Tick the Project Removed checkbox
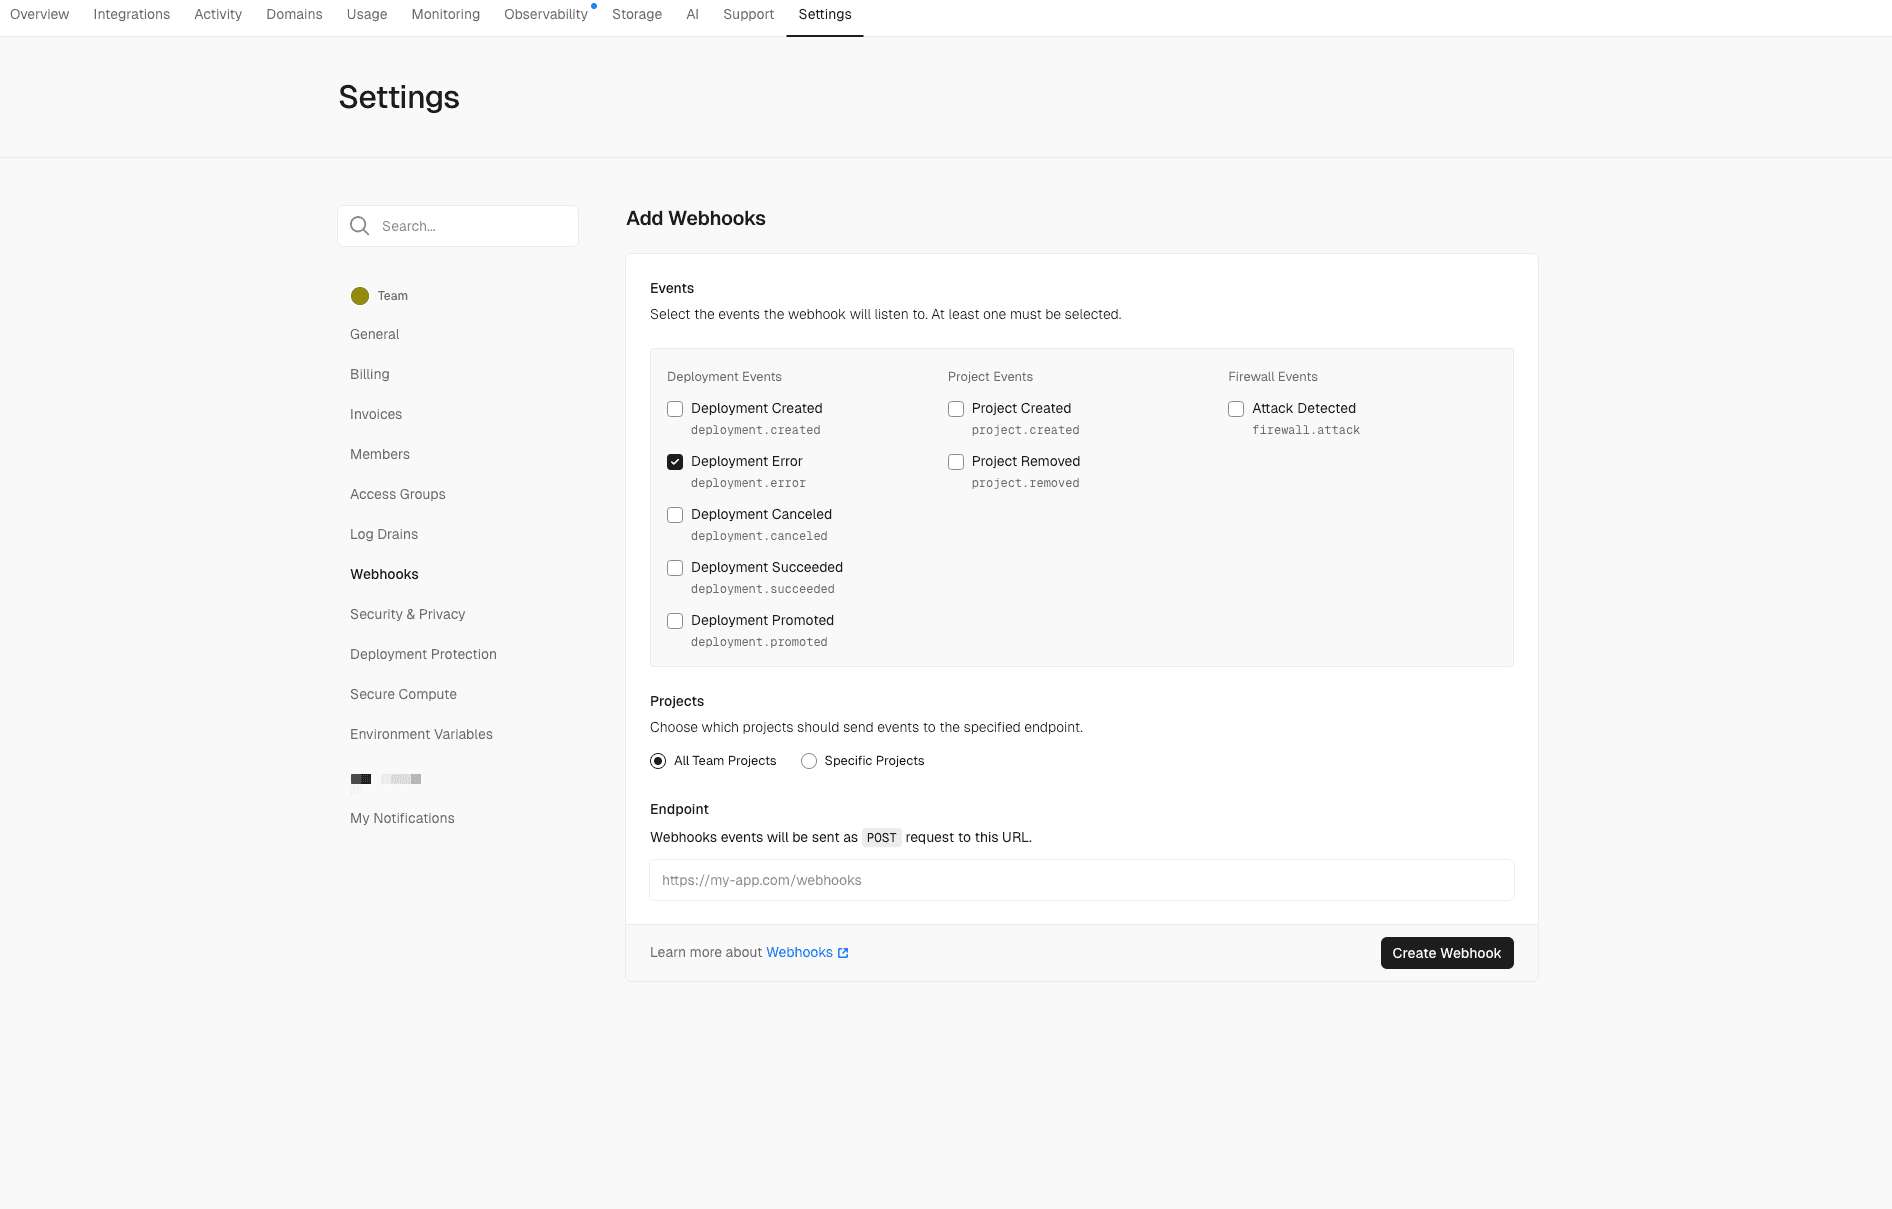 coord(956,462)
